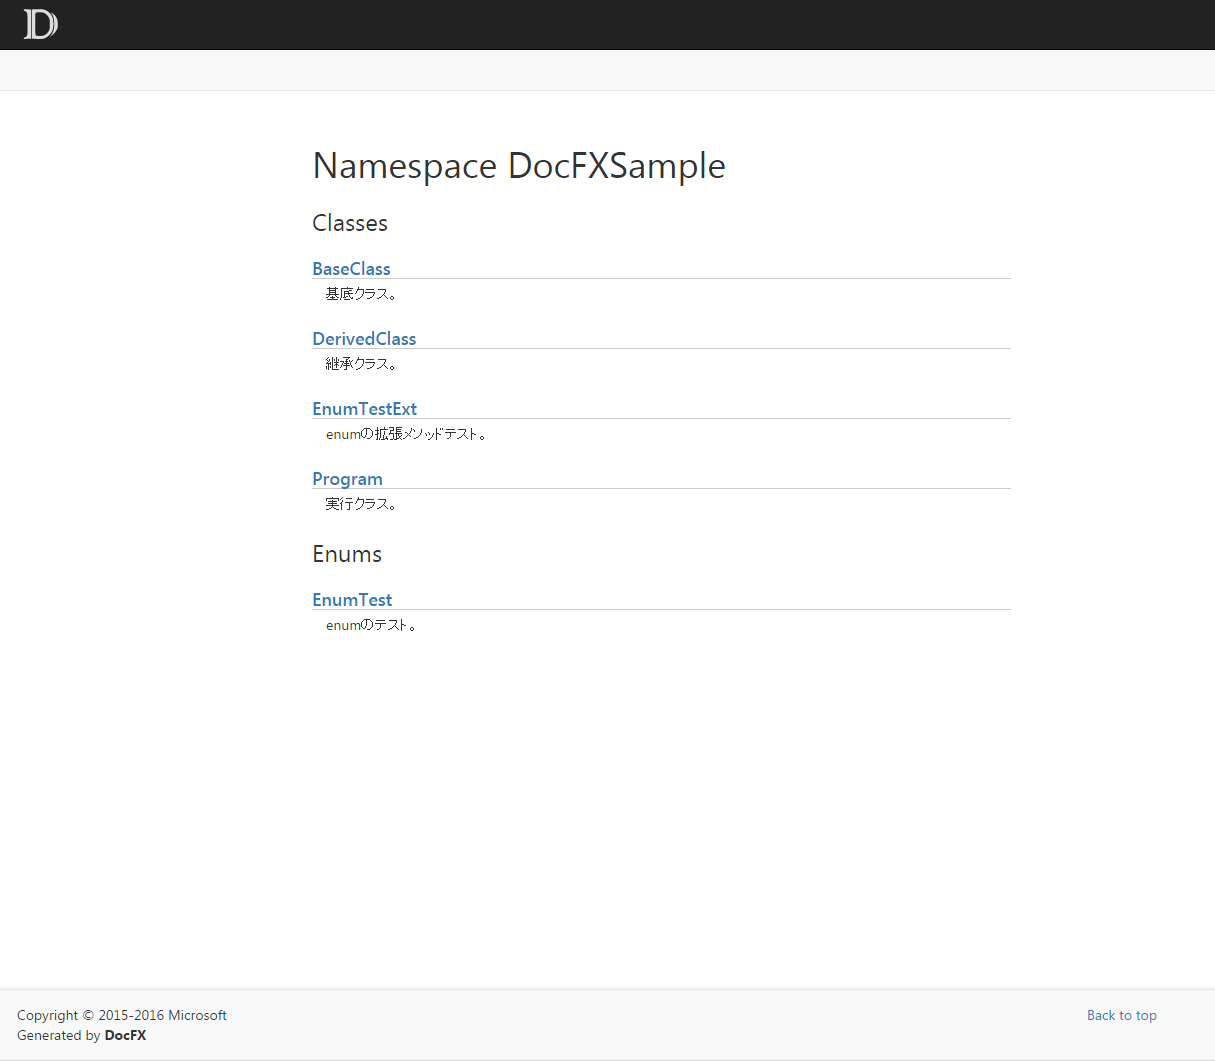Open the BaseClass documentation link
The width and height of the screenshot is (1215, 1061).
(x=351, y=269)
